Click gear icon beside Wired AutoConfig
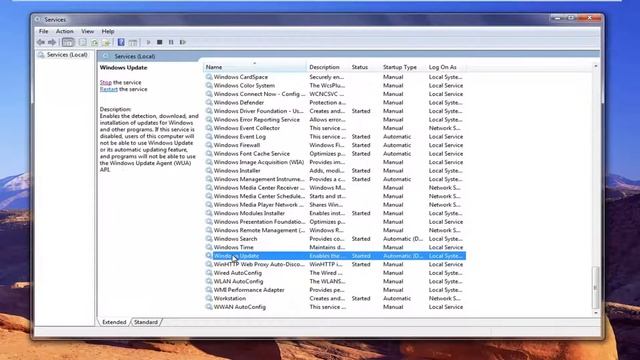Image resolution: width=640 pixels, height=360 pixels. pos(209,273)
